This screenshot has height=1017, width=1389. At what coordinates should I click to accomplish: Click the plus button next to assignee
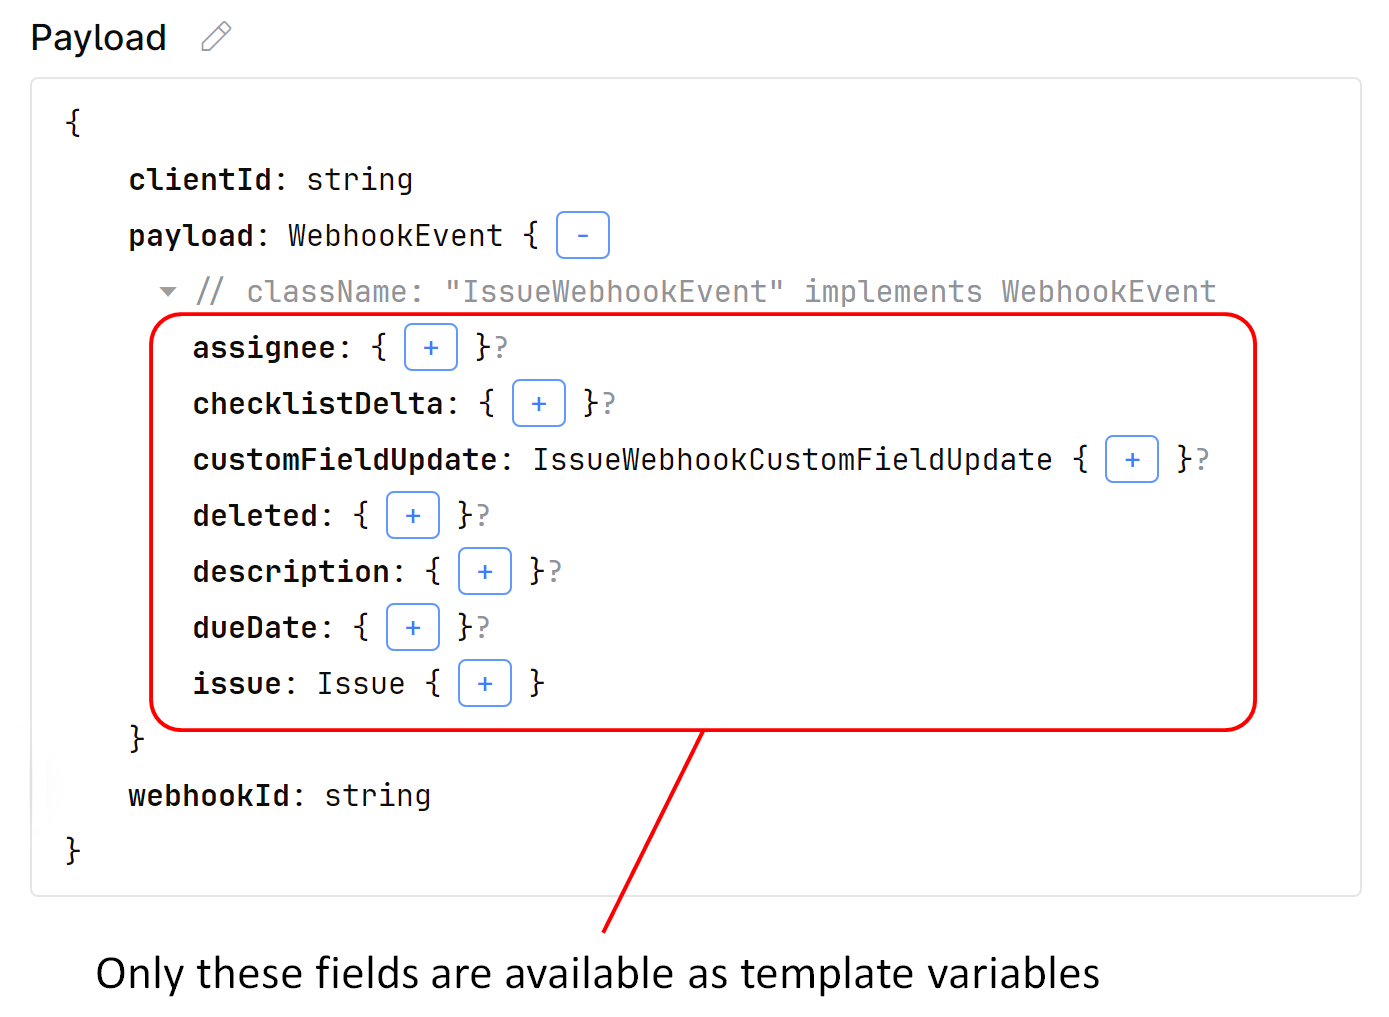coord(430,347)
